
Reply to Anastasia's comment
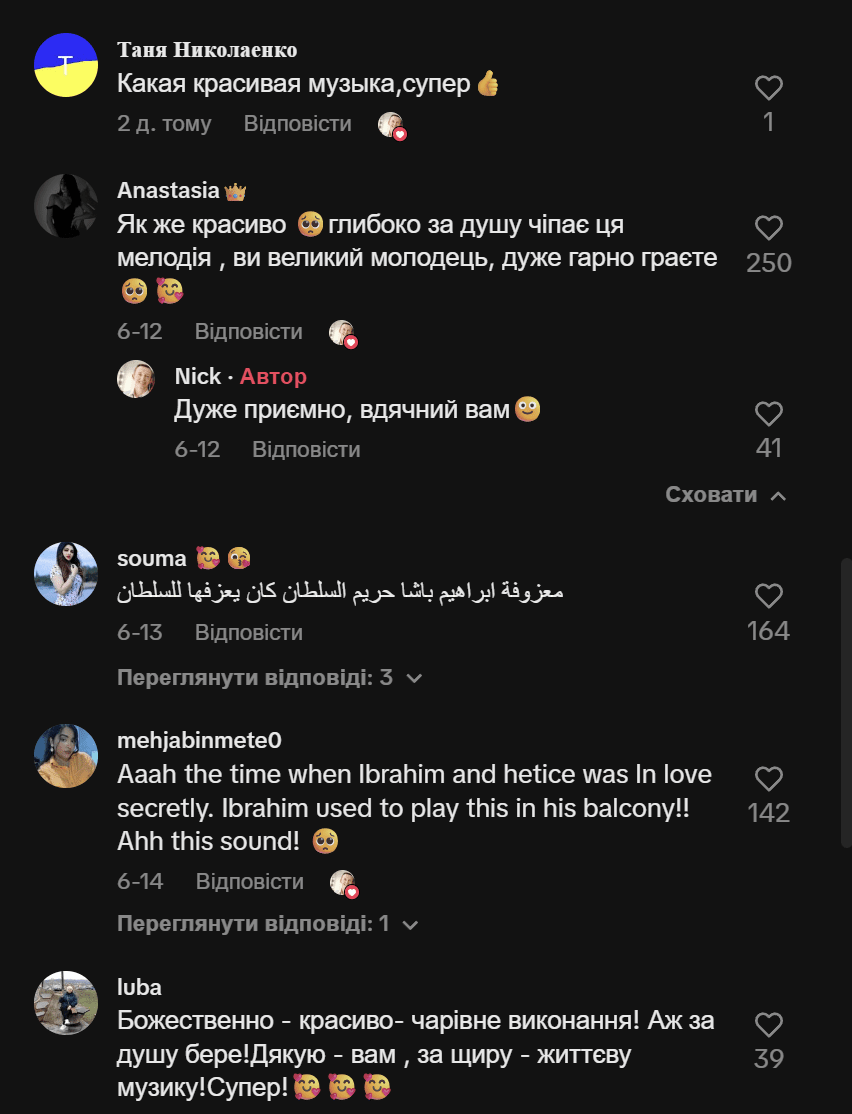pos(248,332)
